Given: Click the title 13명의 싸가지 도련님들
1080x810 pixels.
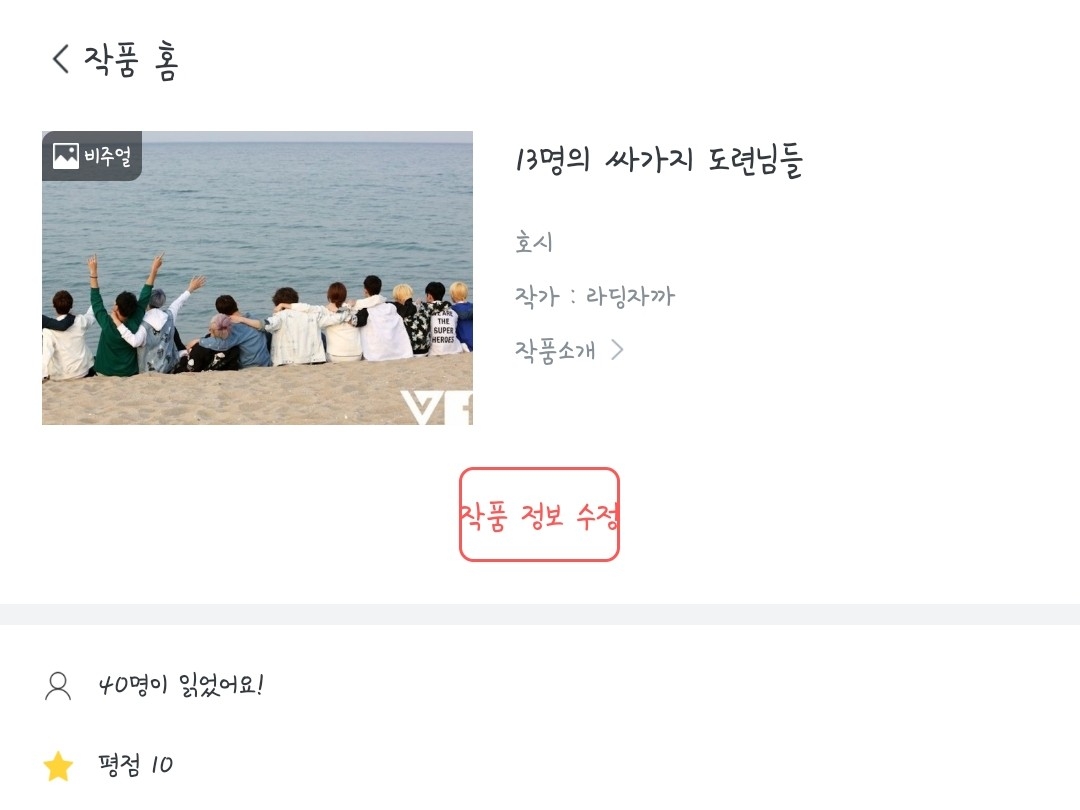Looking at the screenshot, I should pyautogui.click(x=659, y=161).
